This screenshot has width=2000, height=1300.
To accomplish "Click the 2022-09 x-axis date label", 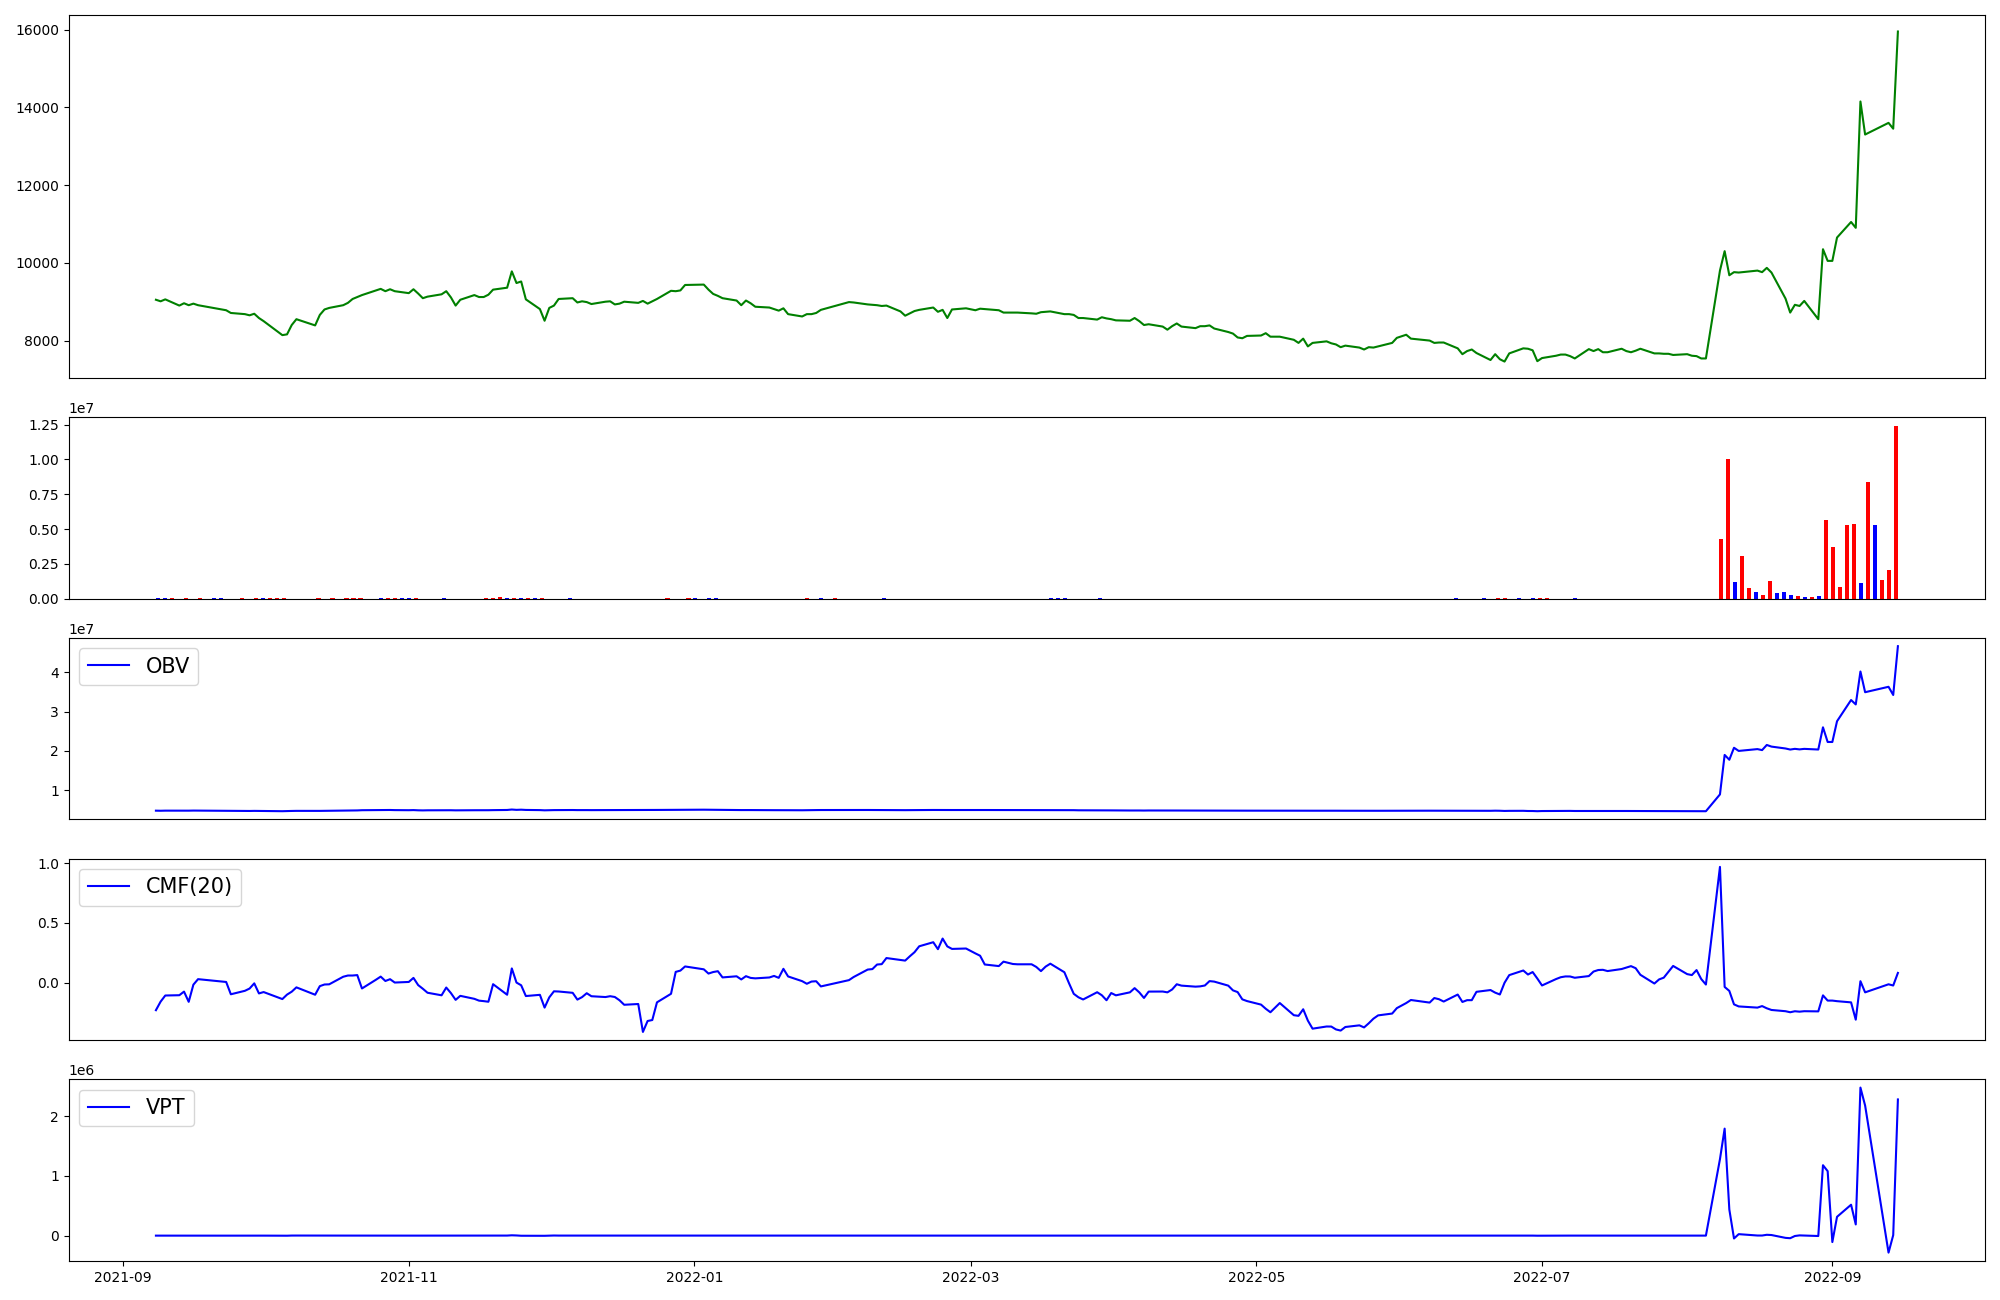I will [1832, 1277].
